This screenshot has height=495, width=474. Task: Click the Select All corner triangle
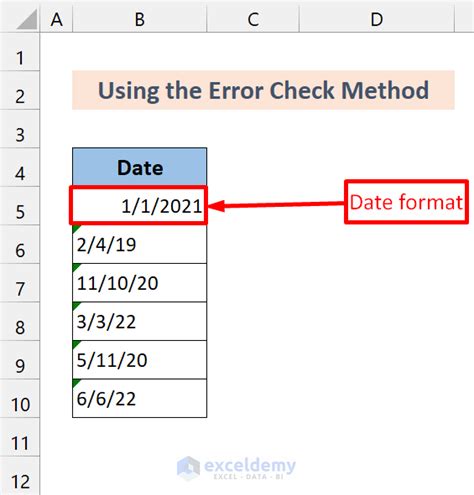27,19
